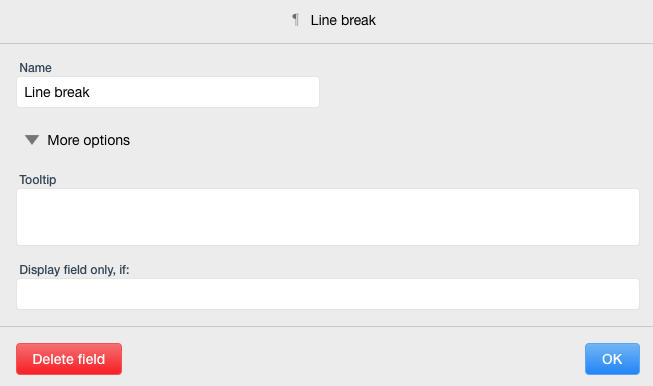Click the Name label above the input
This screenshot has height=386, width=653.
coord(35,68)
